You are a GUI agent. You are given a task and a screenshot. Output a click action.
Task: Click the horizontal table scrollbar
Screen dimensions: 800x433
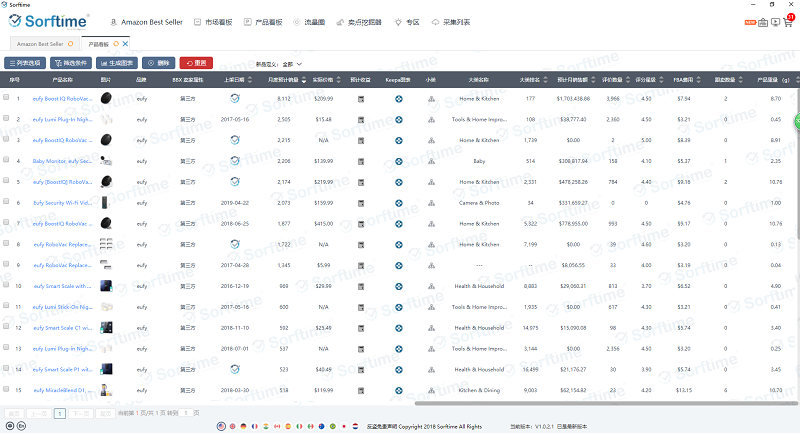[x=605, y=403]
